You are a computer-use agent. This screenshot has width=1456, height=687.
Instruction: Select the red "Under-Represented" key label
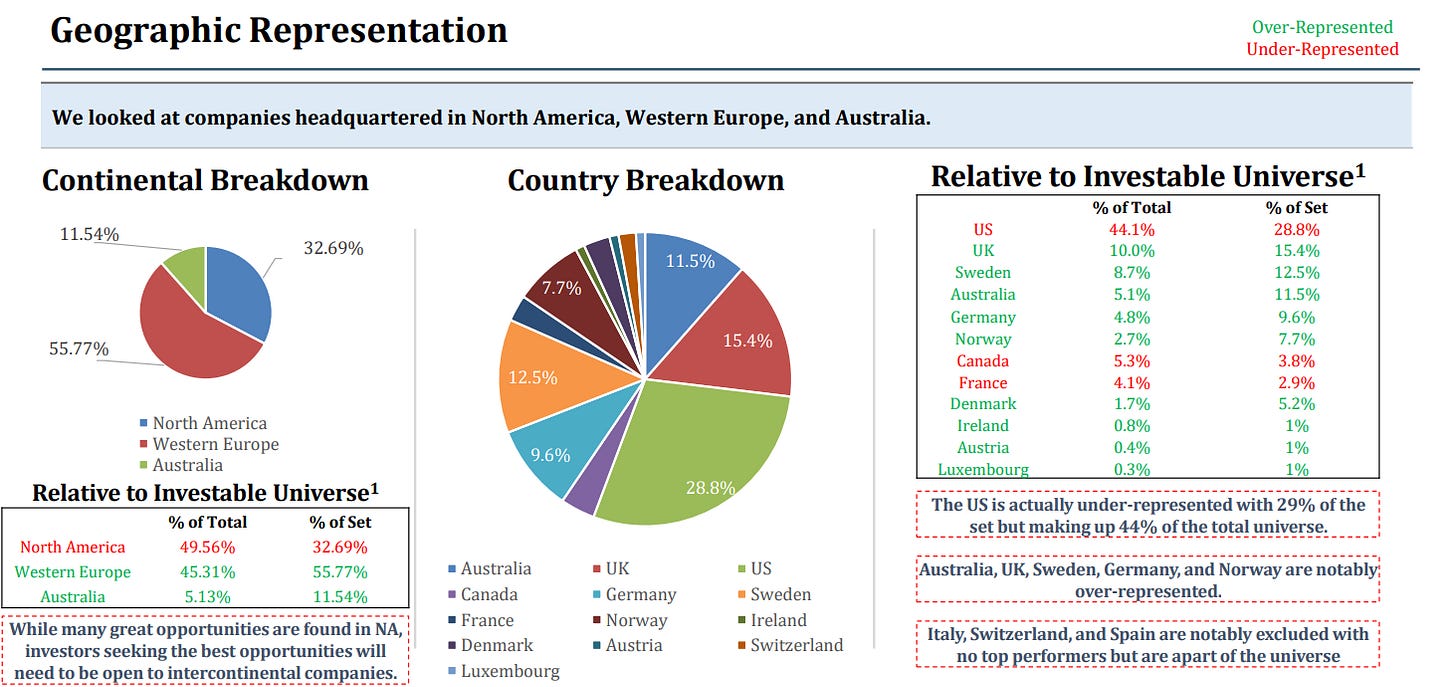point(1323,49)
